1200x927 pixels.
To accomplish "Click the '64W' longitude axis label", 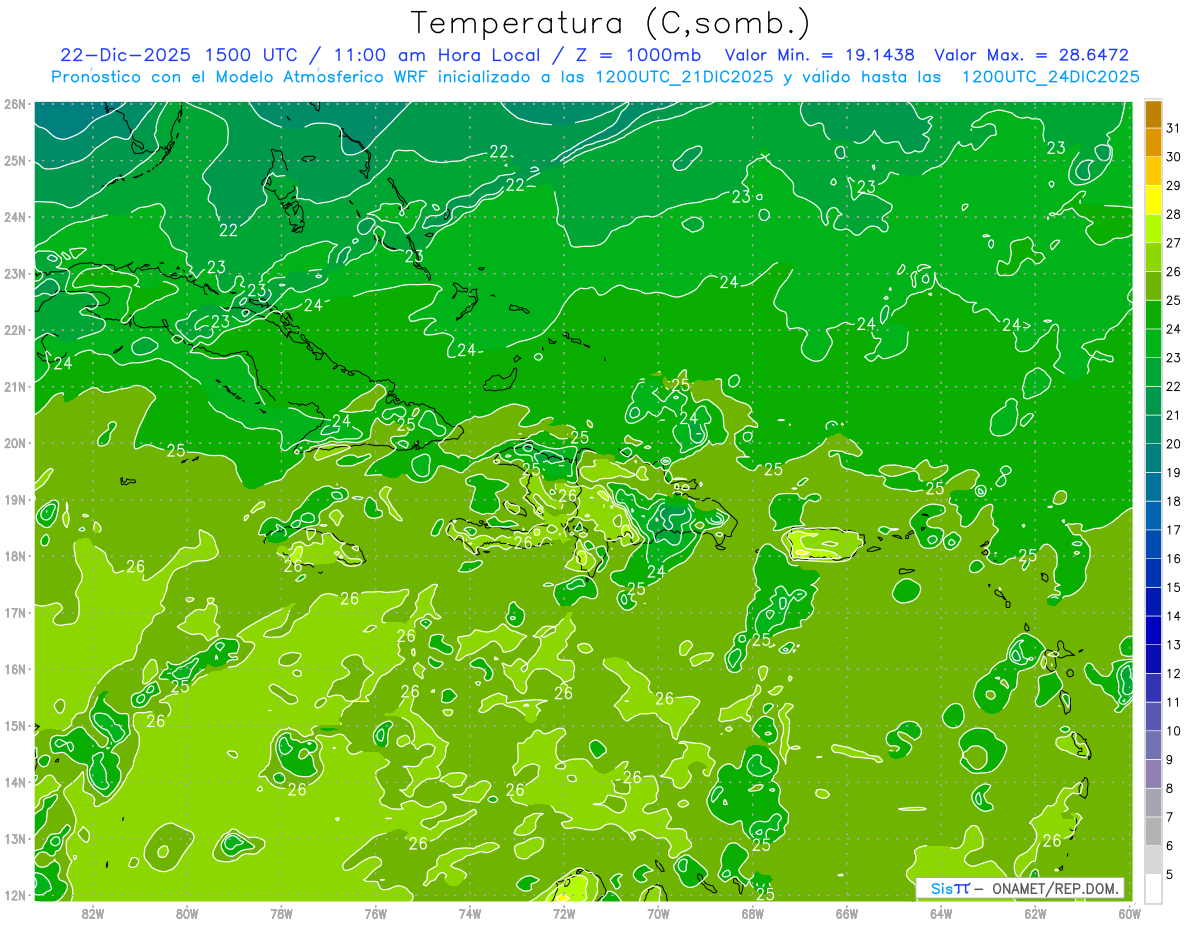I will [x=940, y=913].
